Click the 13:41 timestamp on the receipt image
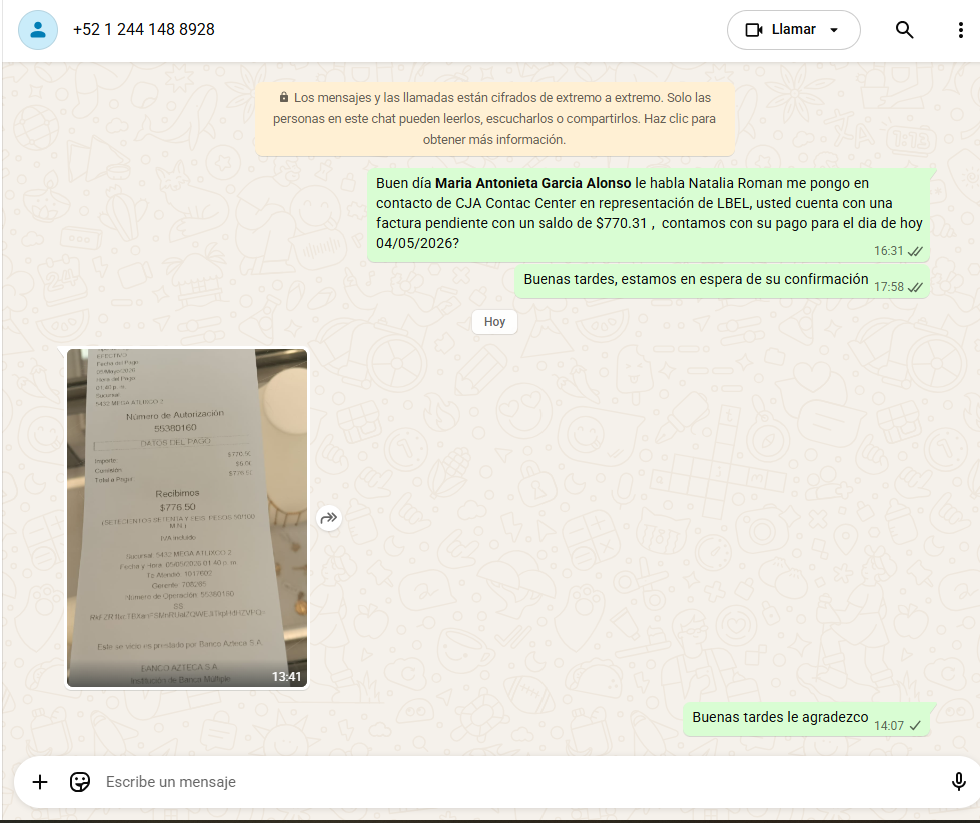This screenshot has width=980, height=823. 286,677
